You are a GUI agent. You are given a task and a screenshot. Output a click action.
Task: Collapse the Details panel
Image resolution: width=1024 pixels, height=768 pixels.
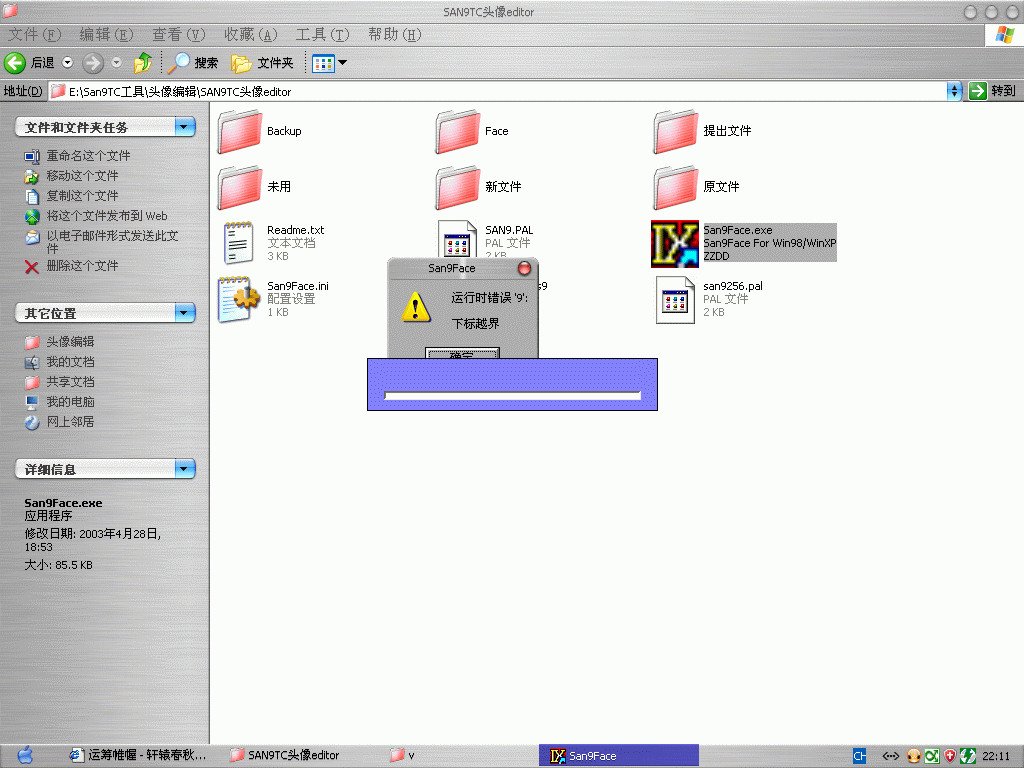click(184, 469)
